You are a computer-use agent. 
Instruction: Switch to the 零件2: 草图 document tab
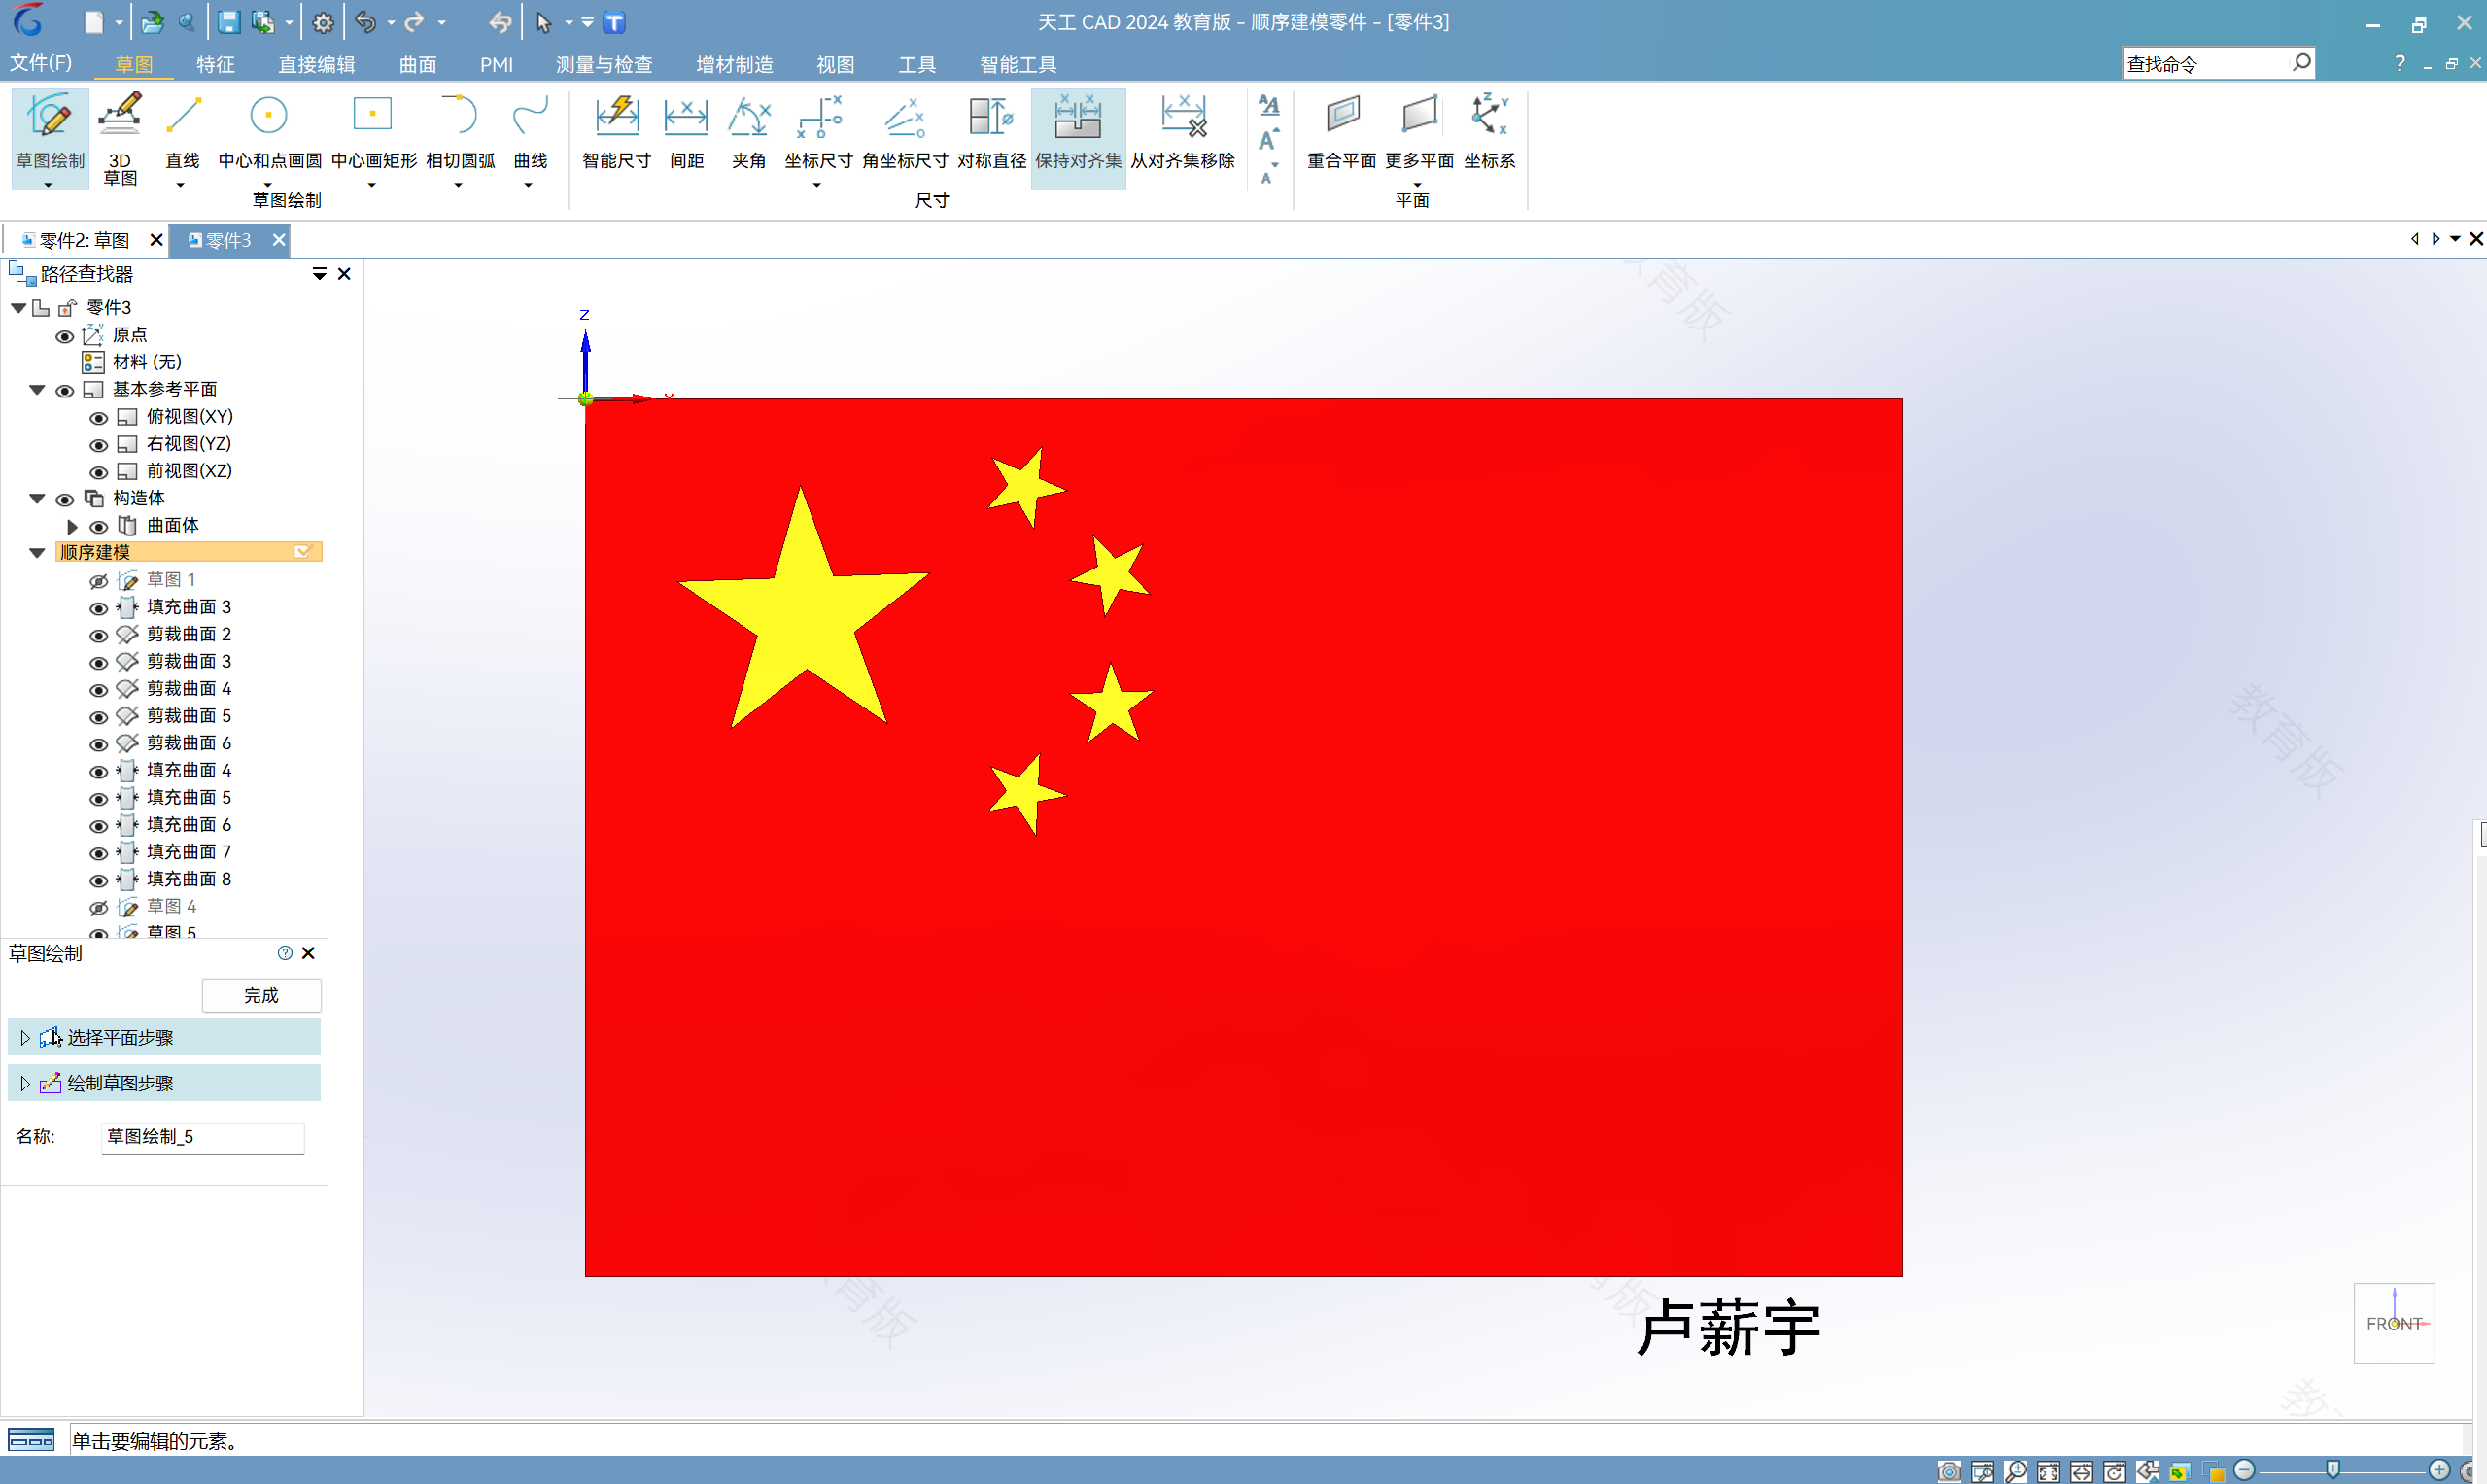click(84, 240)
